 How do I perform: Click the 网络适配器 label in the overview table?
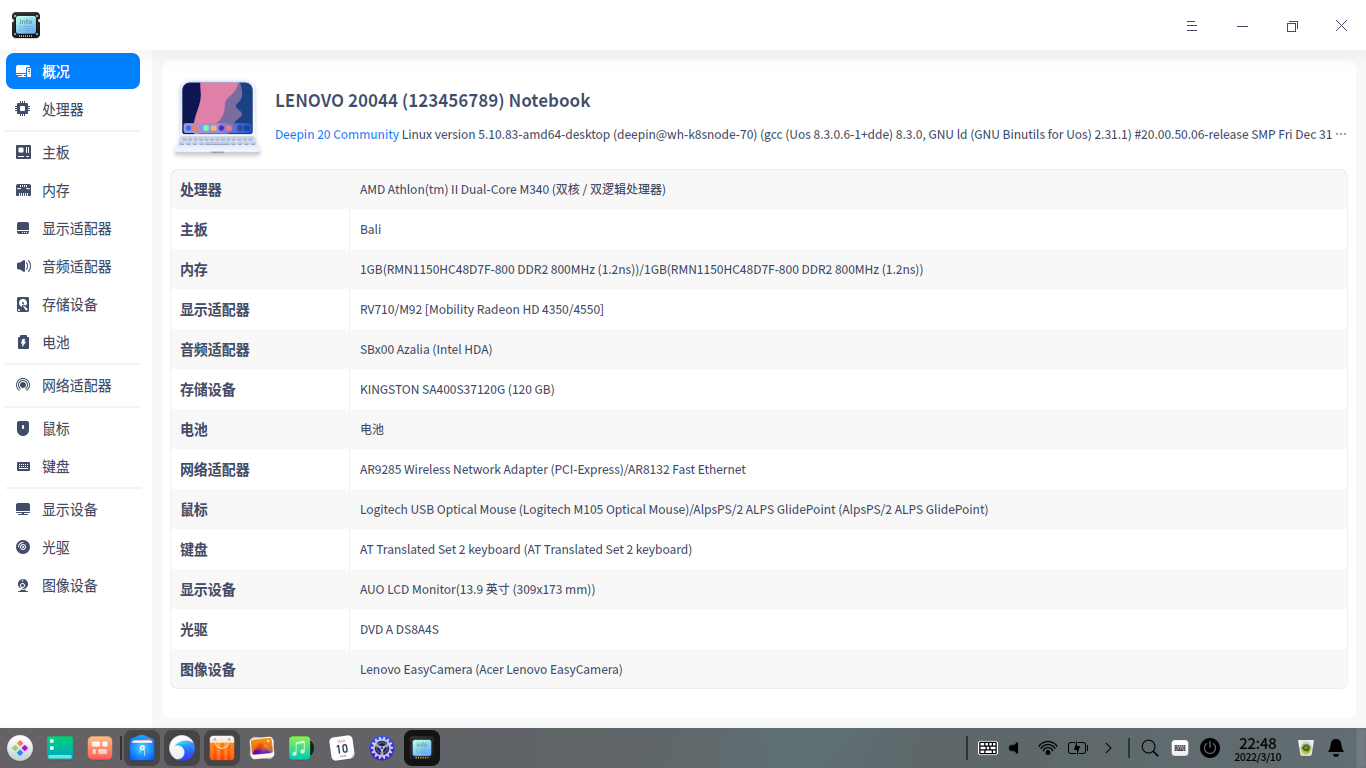(215, 469)
